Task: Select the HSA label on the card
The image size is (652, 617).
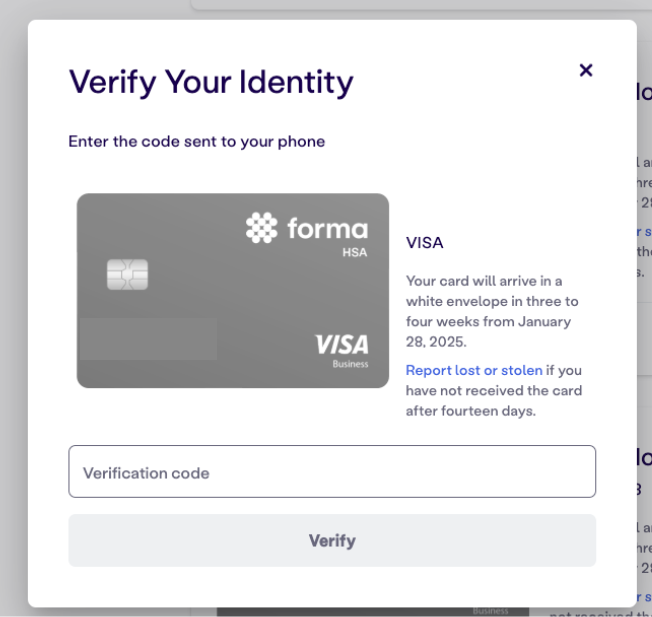Action: point(355,252)
